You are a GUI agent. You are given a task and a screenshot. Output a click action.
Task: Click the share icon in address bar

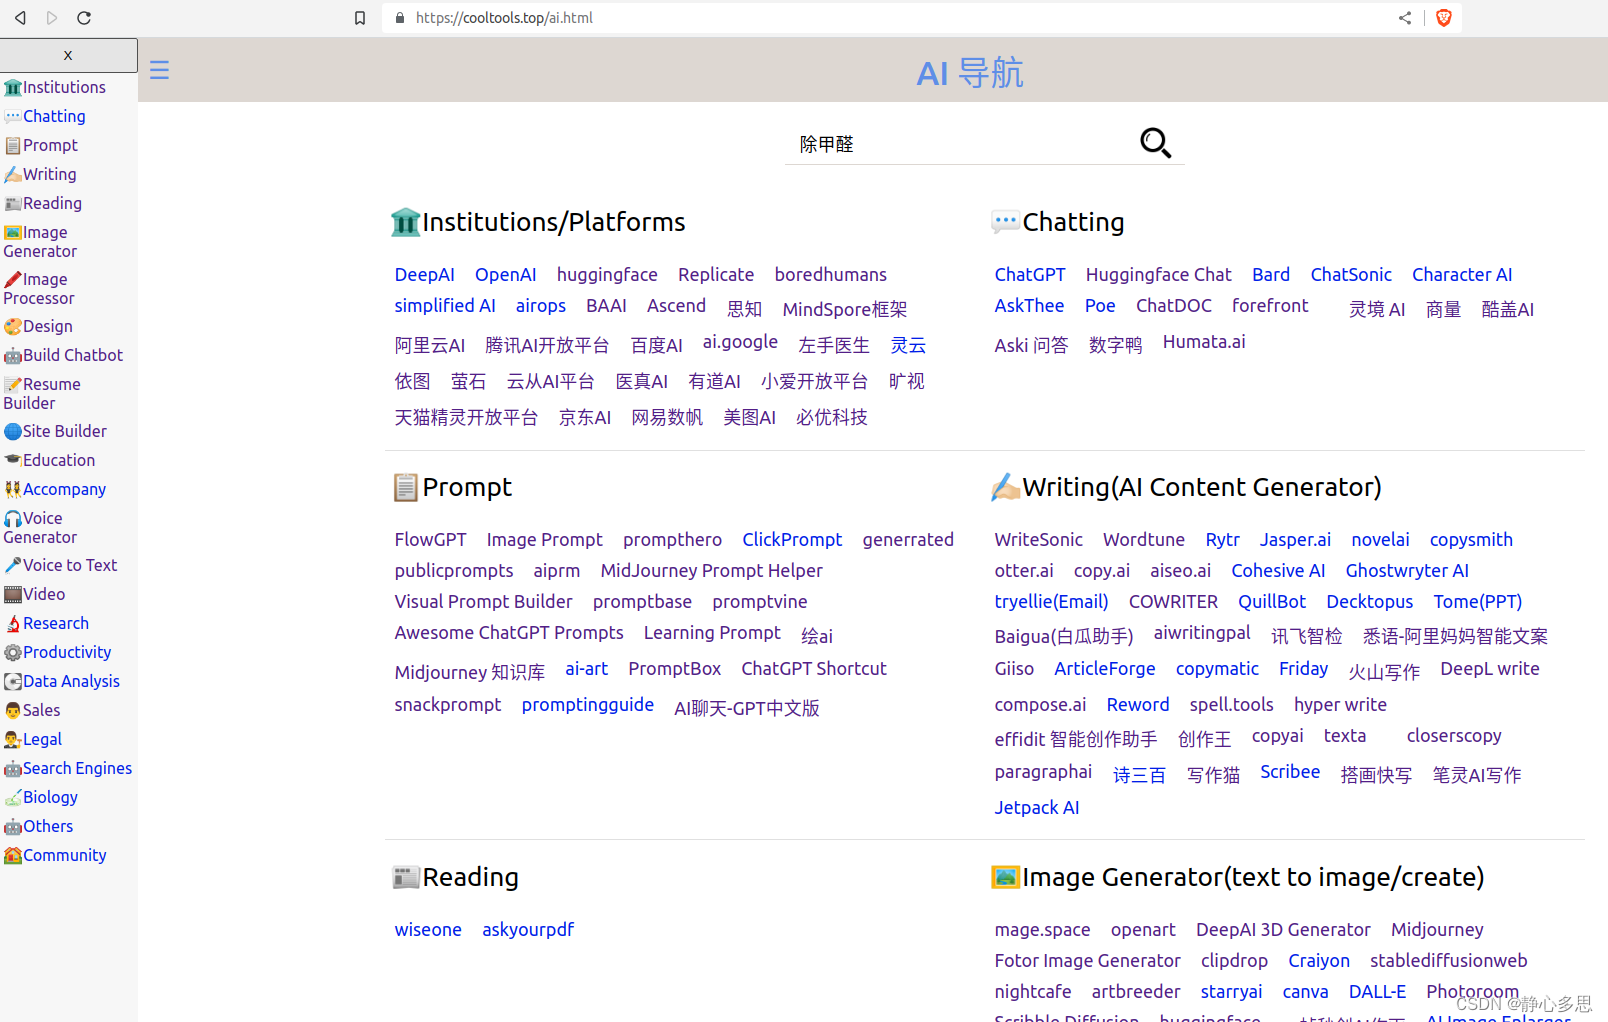[1405, 18]
